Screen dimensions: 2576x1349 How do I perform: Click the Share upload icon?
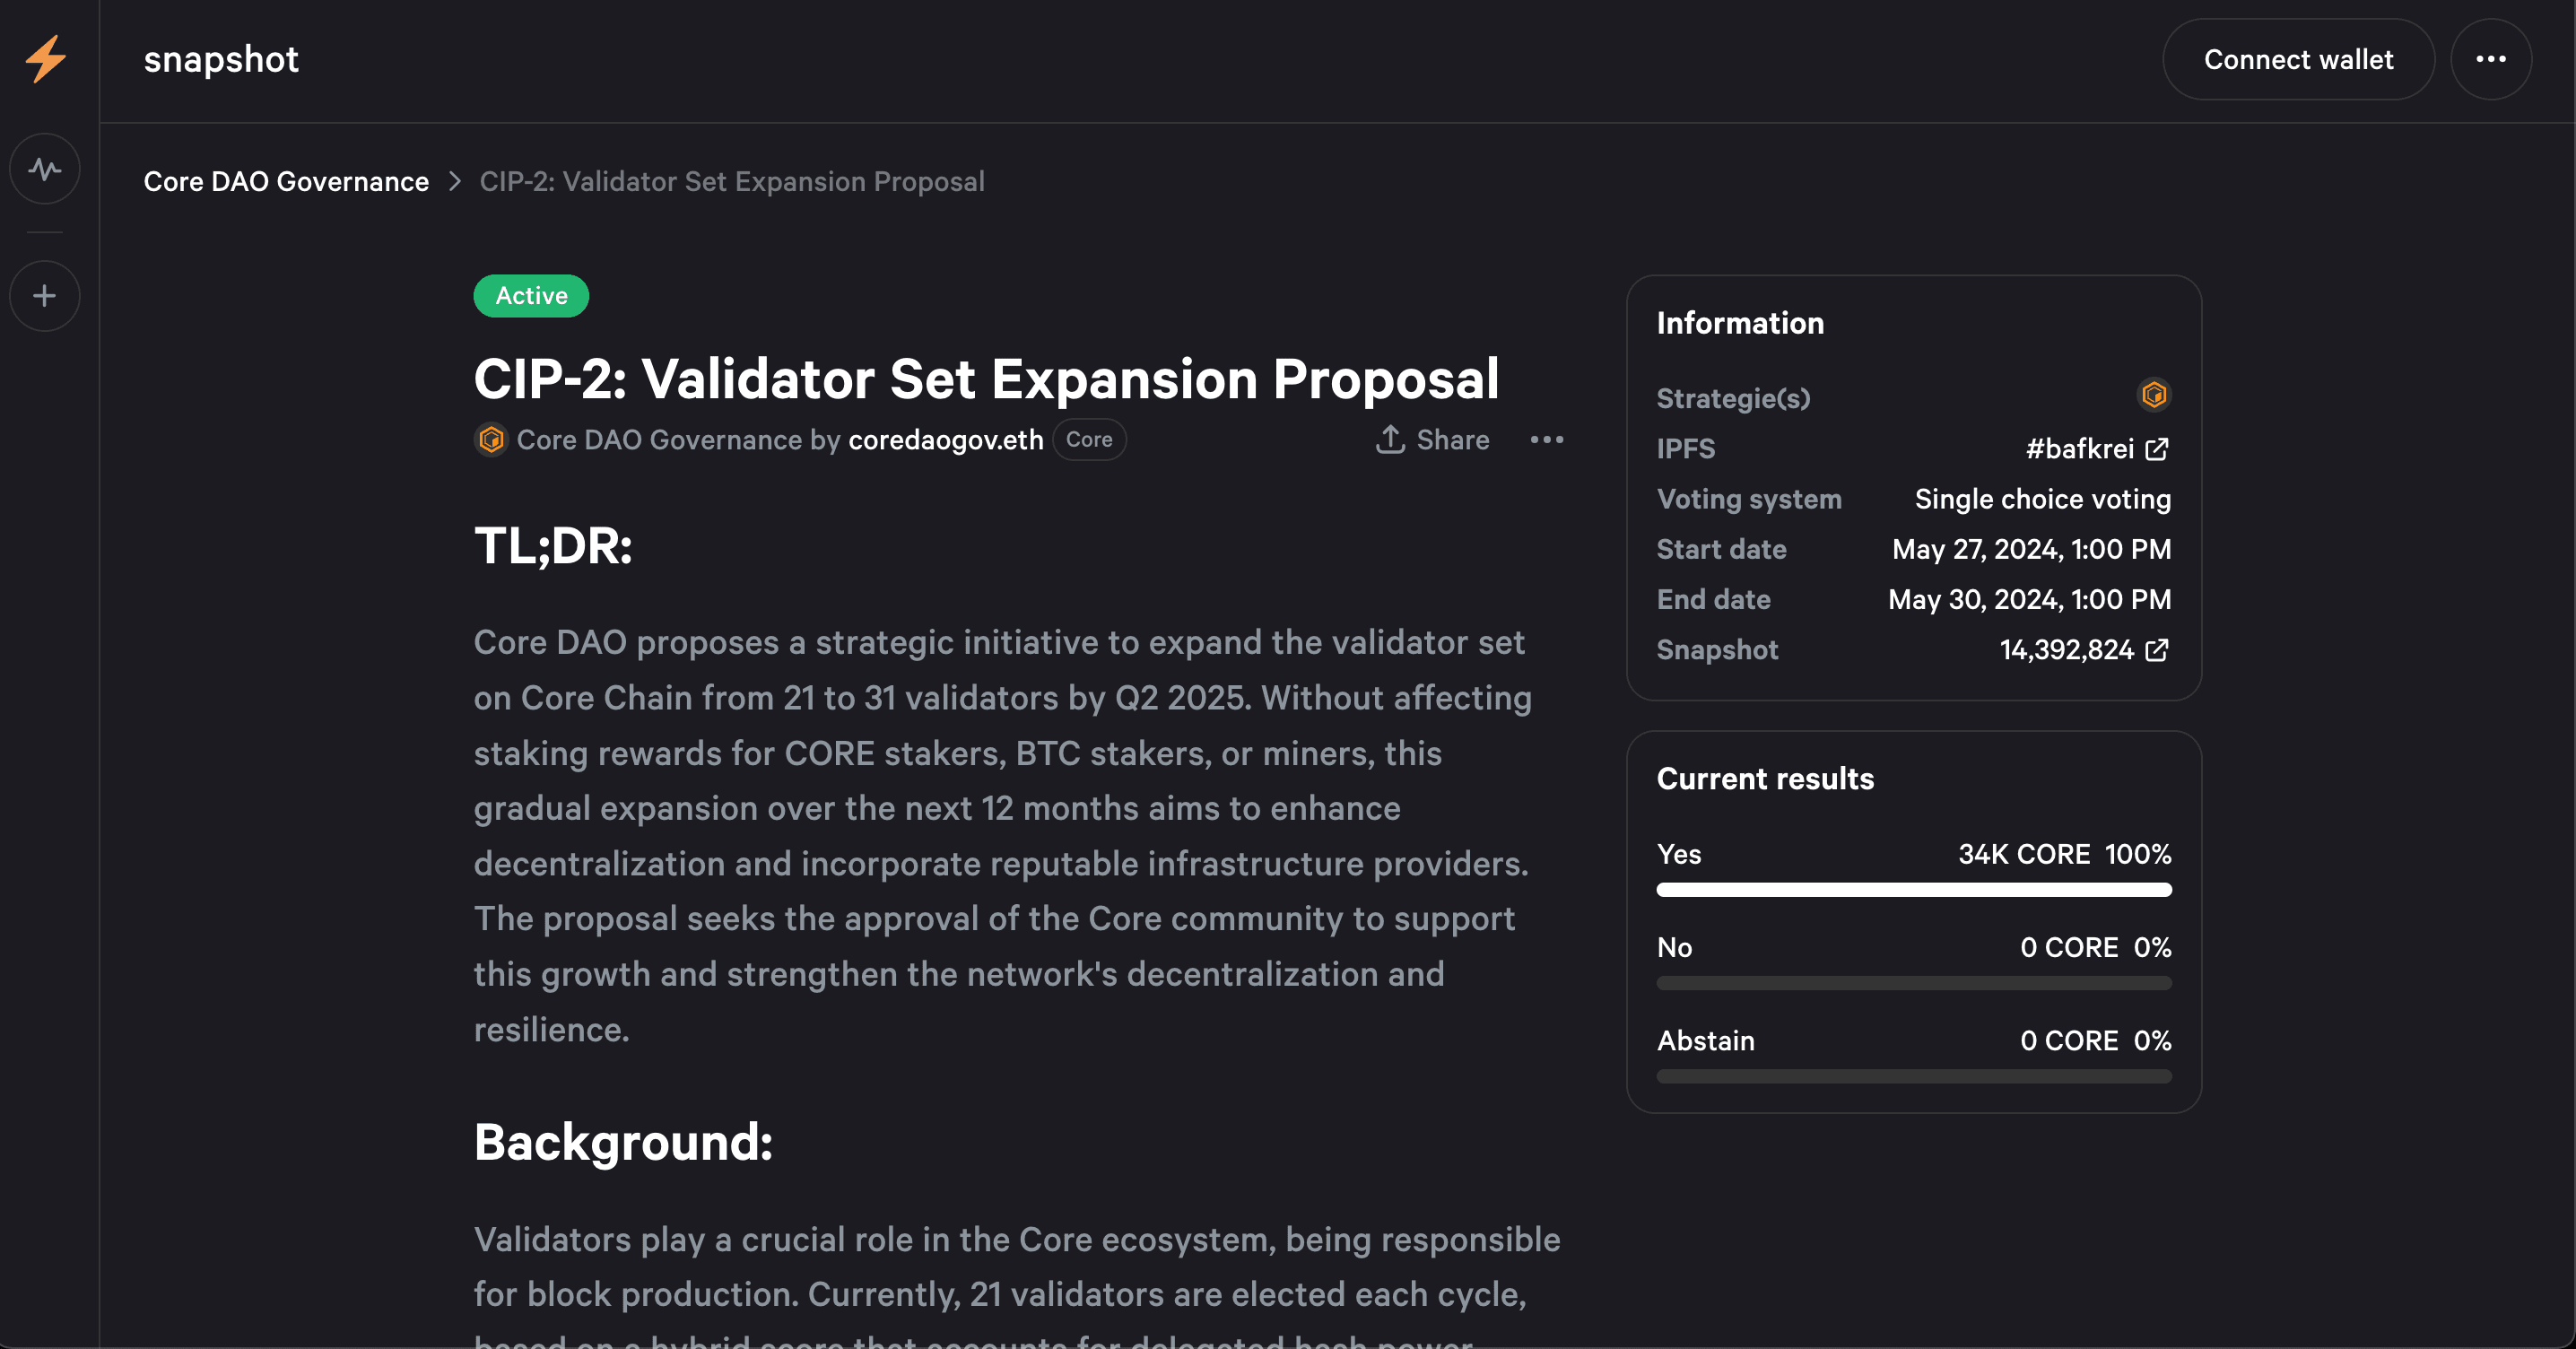[x=1390, y=439]
